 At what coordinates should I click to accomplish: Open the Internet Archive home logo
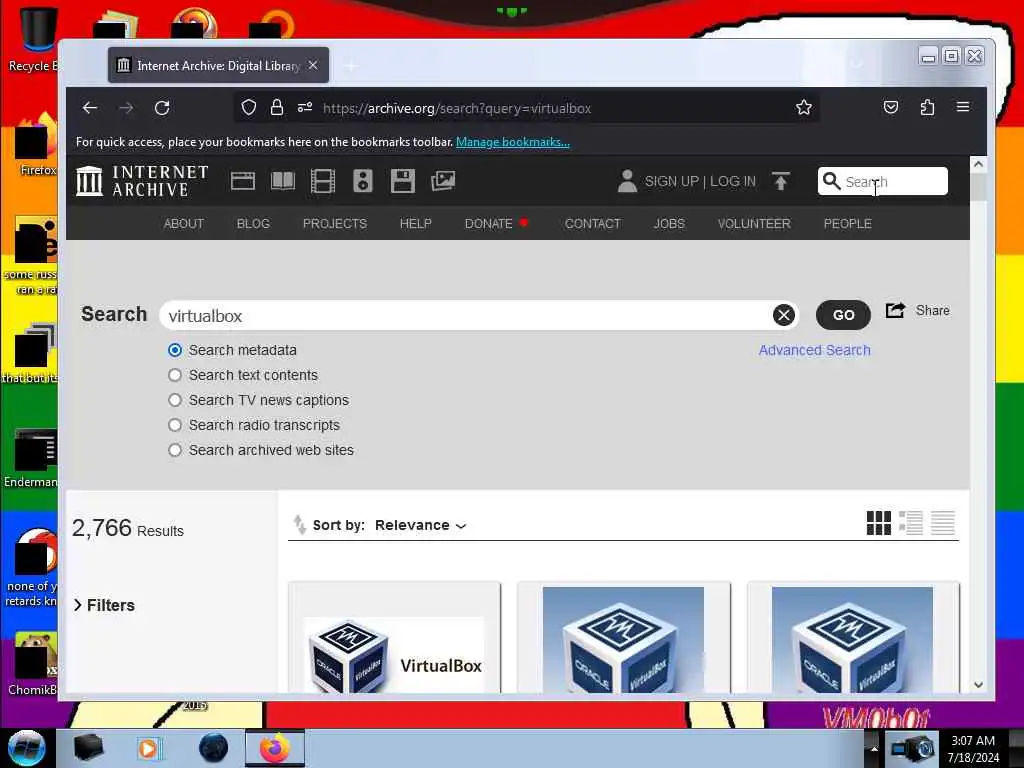point(142,181)
